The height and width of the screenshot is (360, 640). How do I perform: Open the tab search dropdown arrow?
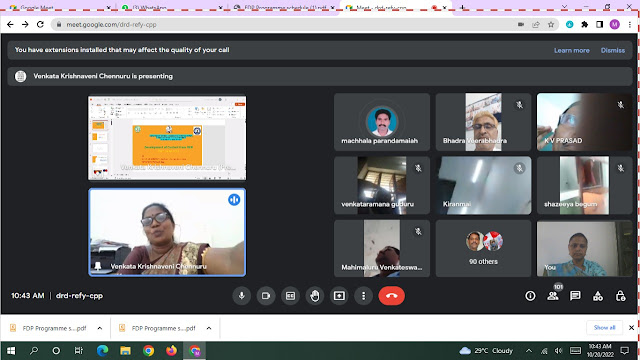(564, 7)
